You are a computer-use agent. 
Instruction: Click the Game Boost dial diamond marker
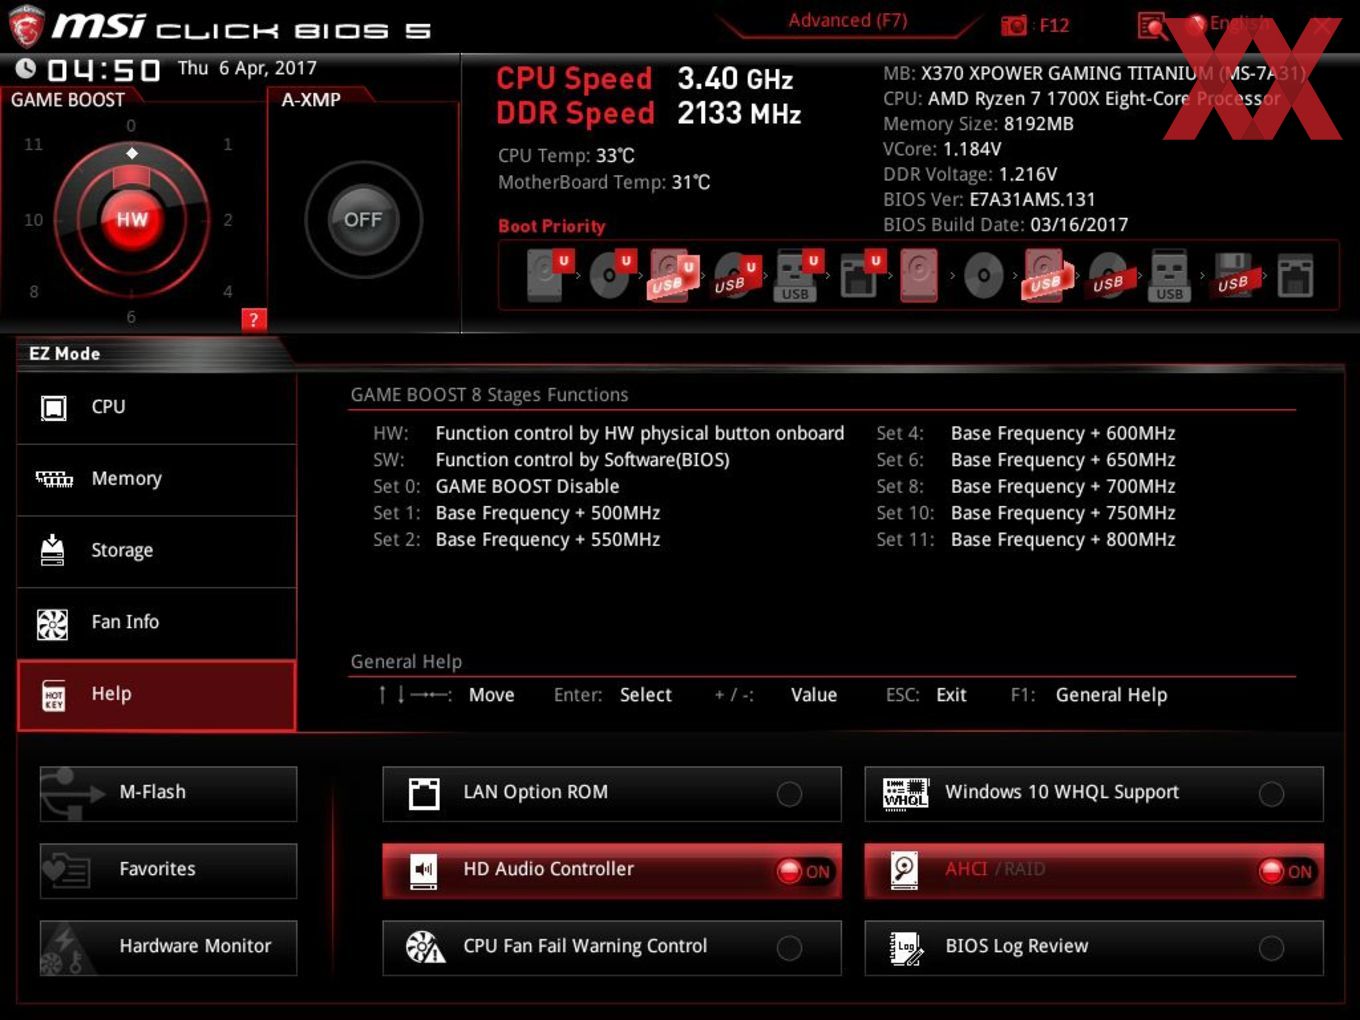(x=132, y=153)
